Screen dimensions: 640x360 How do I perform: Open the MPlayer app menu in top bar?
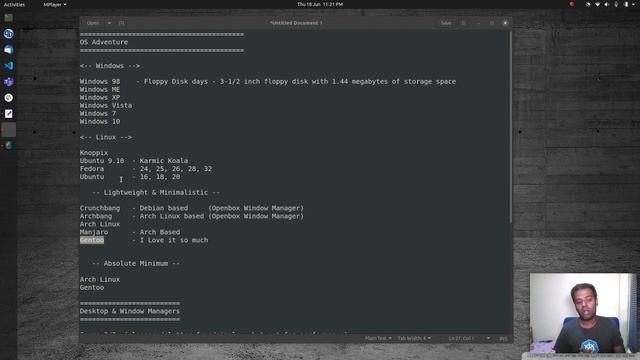[x=55, y=4]
